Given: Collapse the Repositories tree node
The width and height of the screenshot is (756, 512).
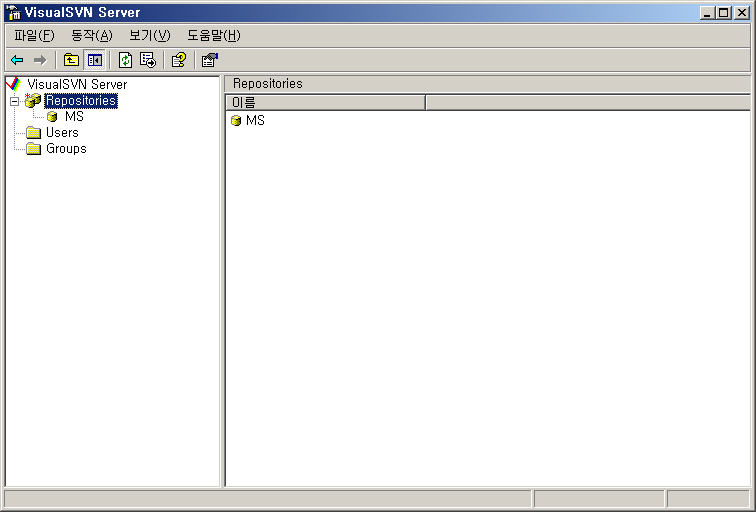Looking at the screenshot, I should pyautogui.click(x=14, y=101).
